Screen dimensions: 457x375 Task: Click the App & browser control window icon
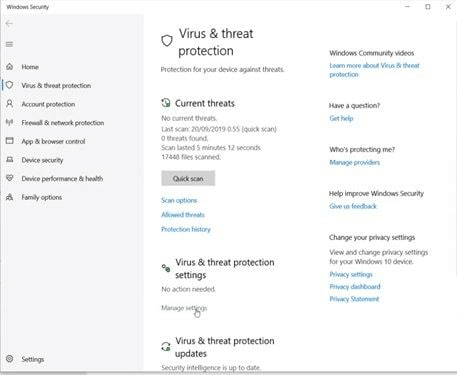(x=10, y=141)
